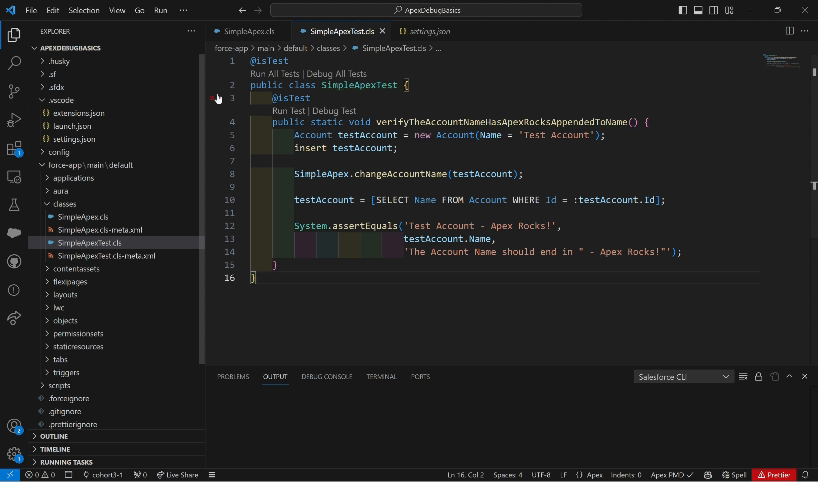This screenshot has height=482, width=818.
Task: Open the Manage gear menu
Action: (x=14, y=454)
